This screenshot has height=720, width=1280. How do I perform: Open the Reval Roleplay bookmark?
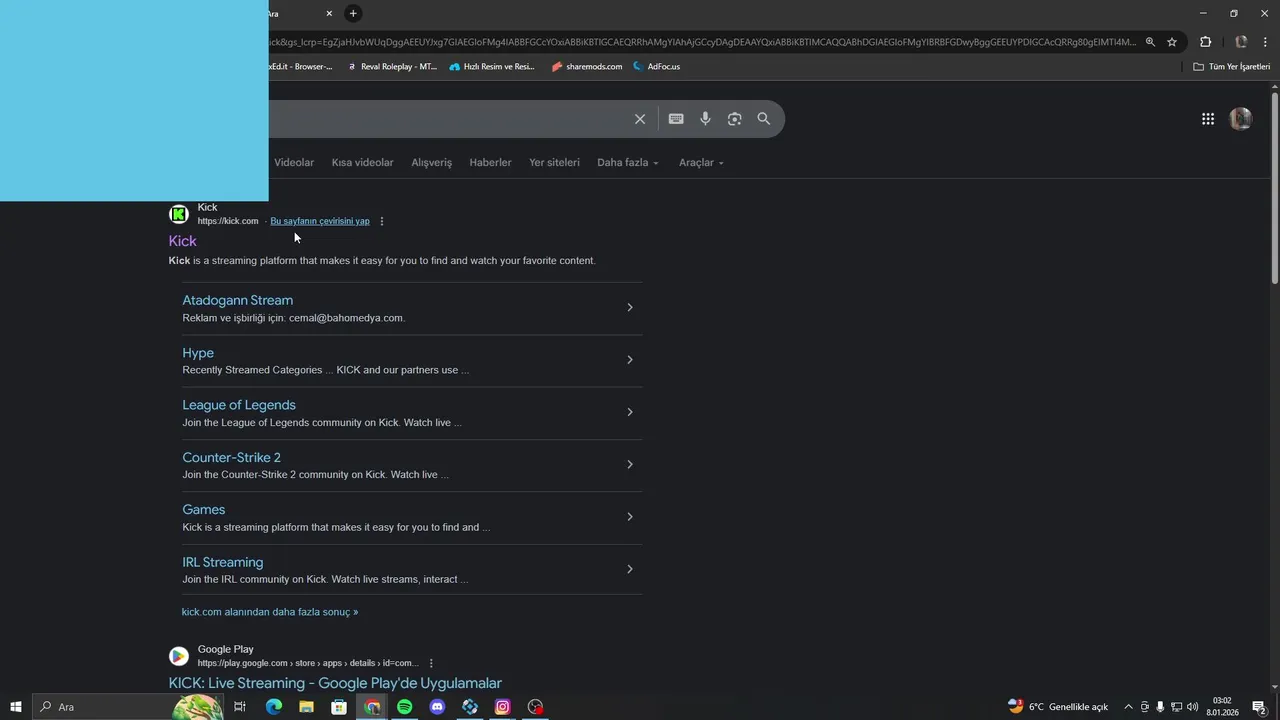click(x=392, y=67)
